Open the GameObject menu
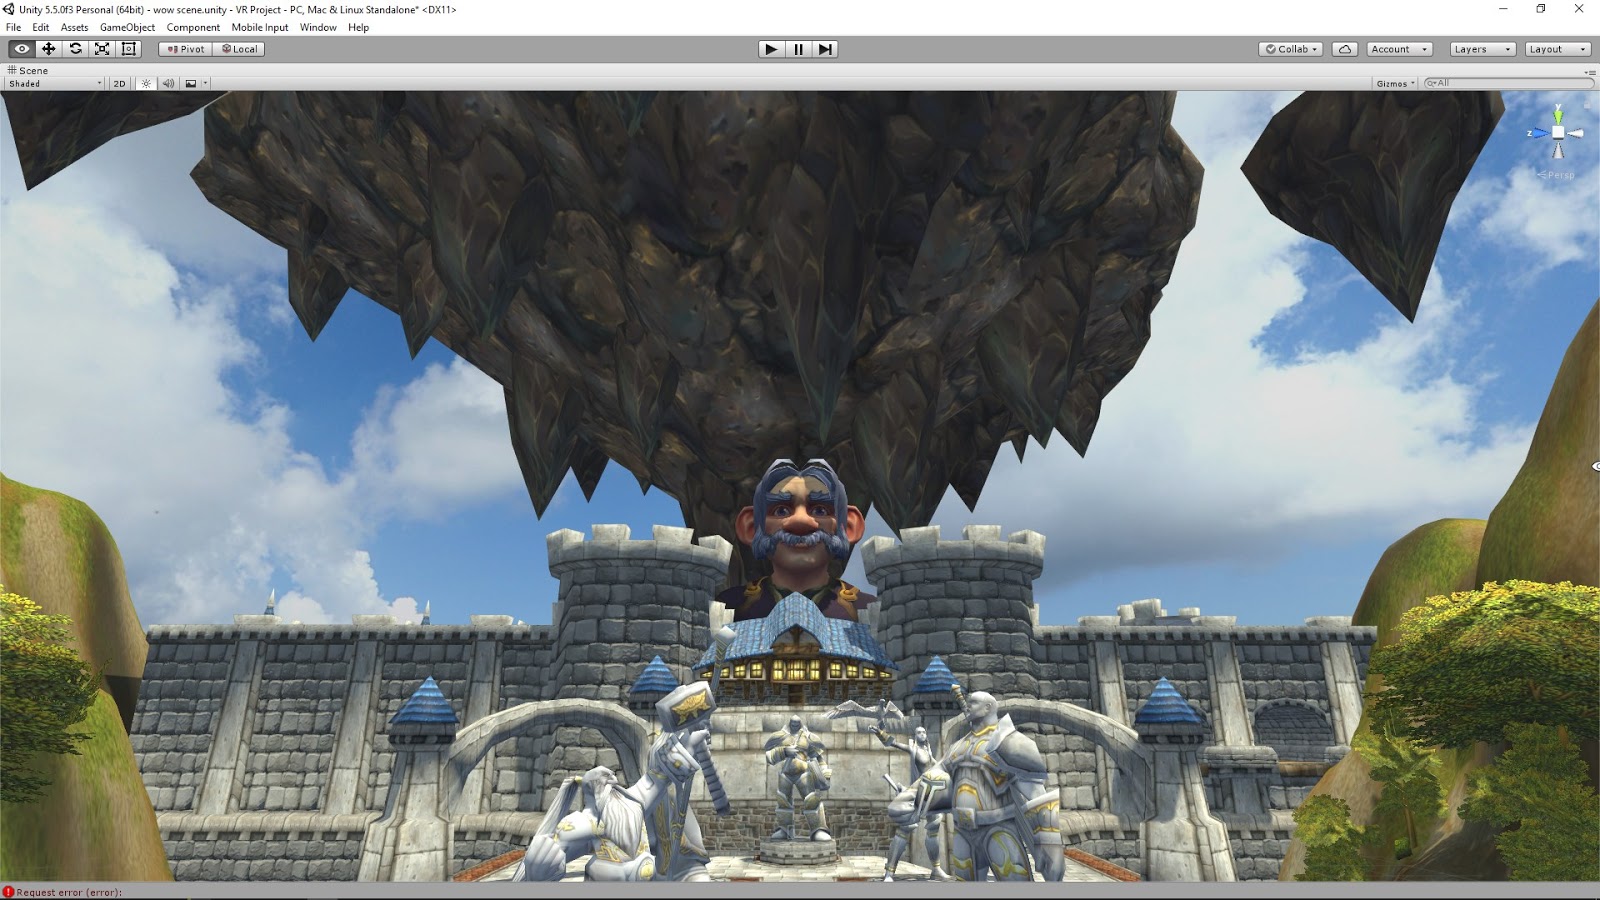1600x900 pixels. pyautogui.click(x=127, y=27)
